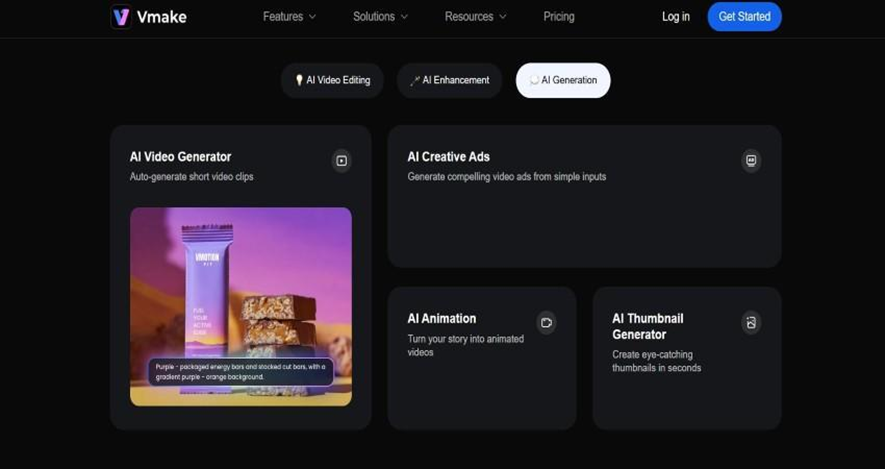The image size is (885, 469).
Task: Select the AI Generation tab
Action: (563, 80)
